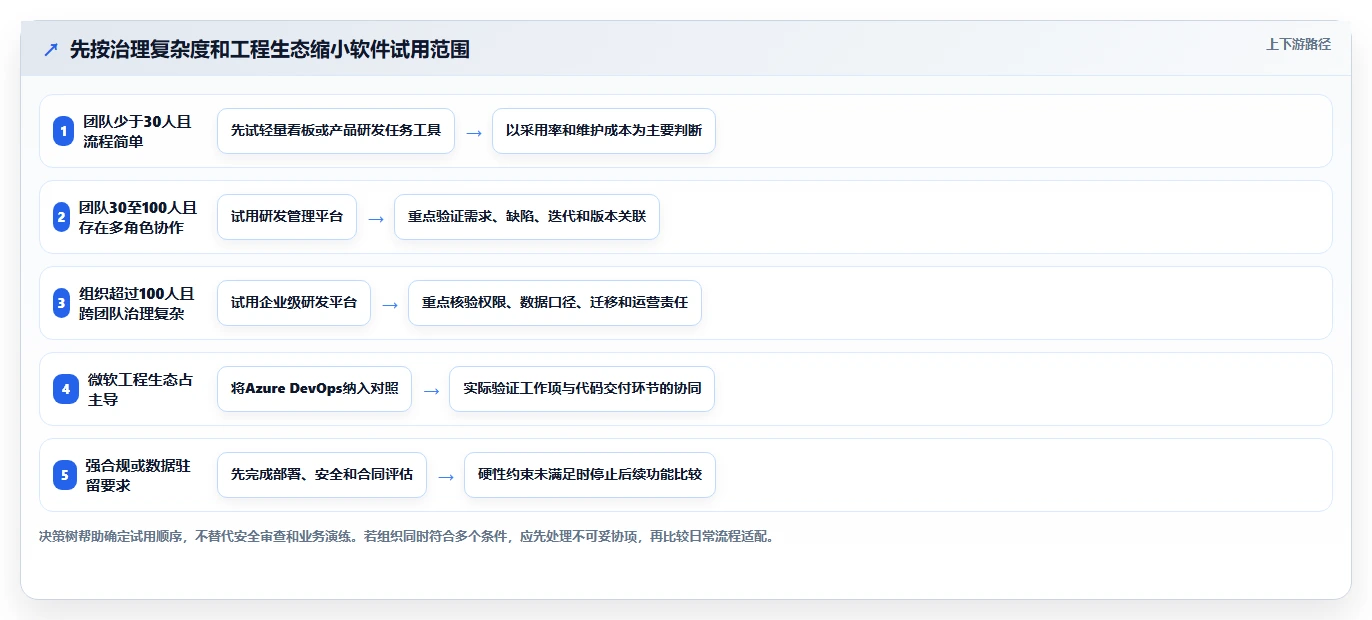Click the 试用企业级研发平台 box
The width and height of the screenshot is (1372, 620).
click(x=294, y=303)
